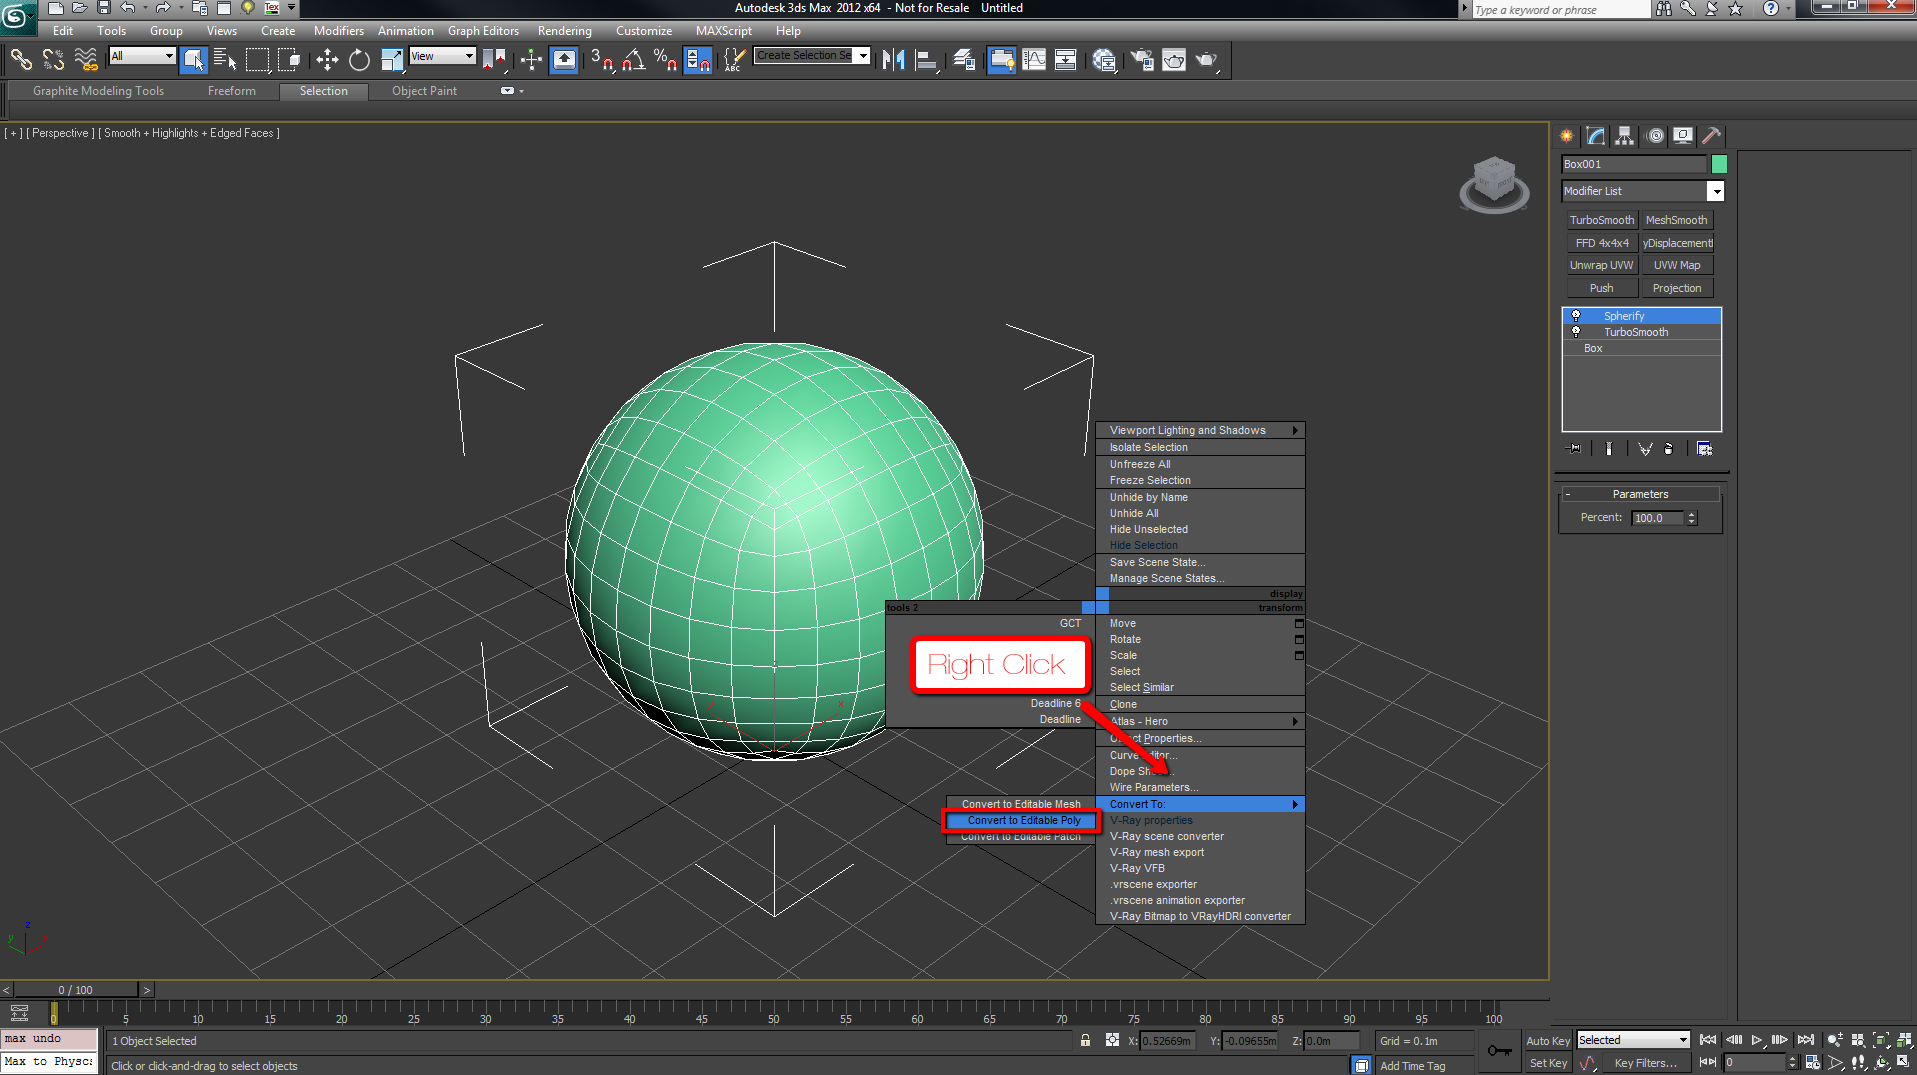The image size is (1917, 1075).
Task: Select the Select Object tool
Action: pyautogui.click(x=194, y=60)
